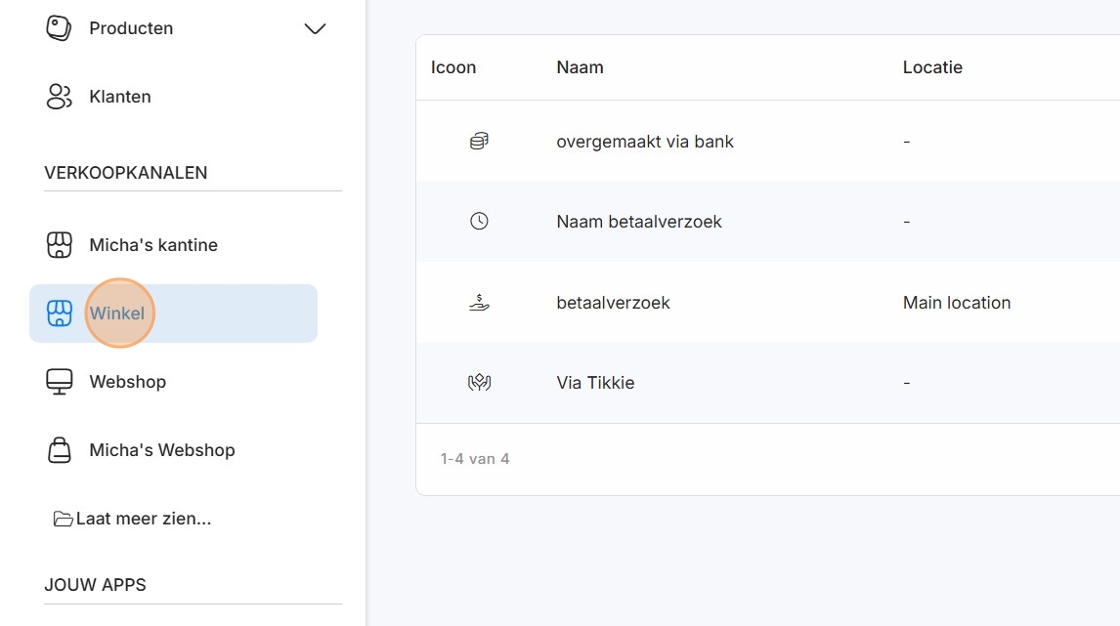This screenshot has width=1120, height=626.
Task: Click the Producten sidebar icon
Action: [59, 28]
